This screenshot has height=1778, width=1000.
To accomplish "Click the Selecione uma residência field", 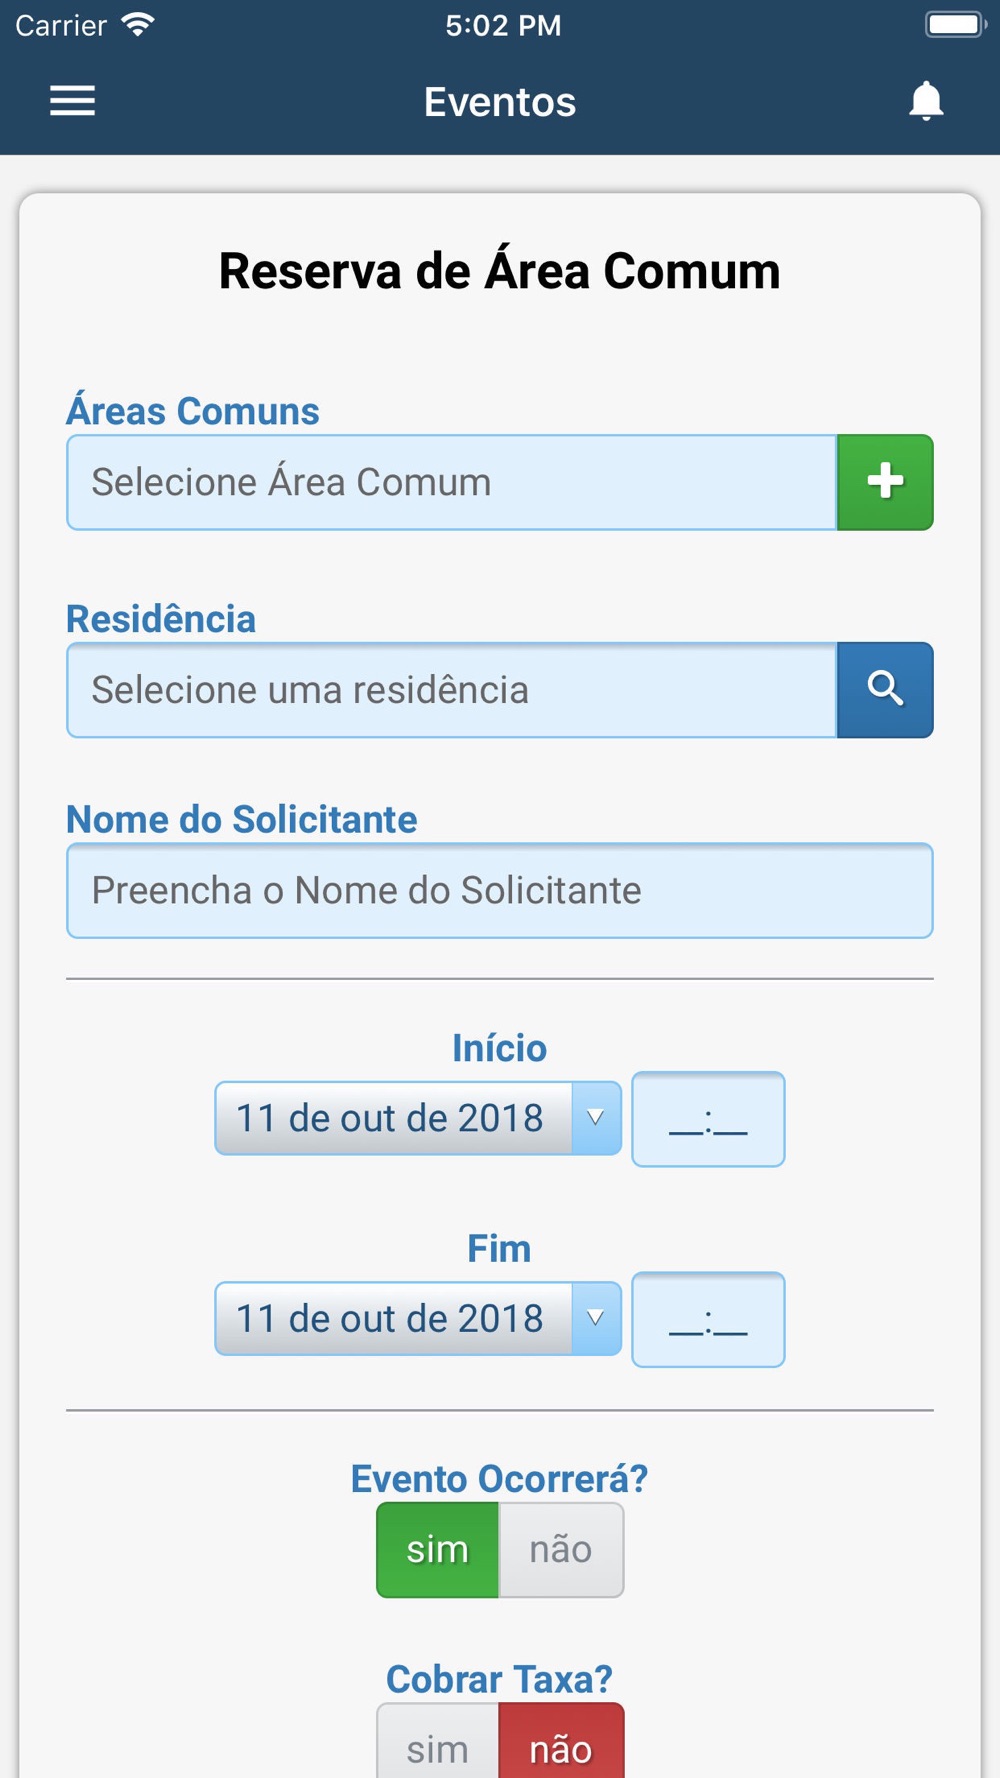I will coord(452,690).
